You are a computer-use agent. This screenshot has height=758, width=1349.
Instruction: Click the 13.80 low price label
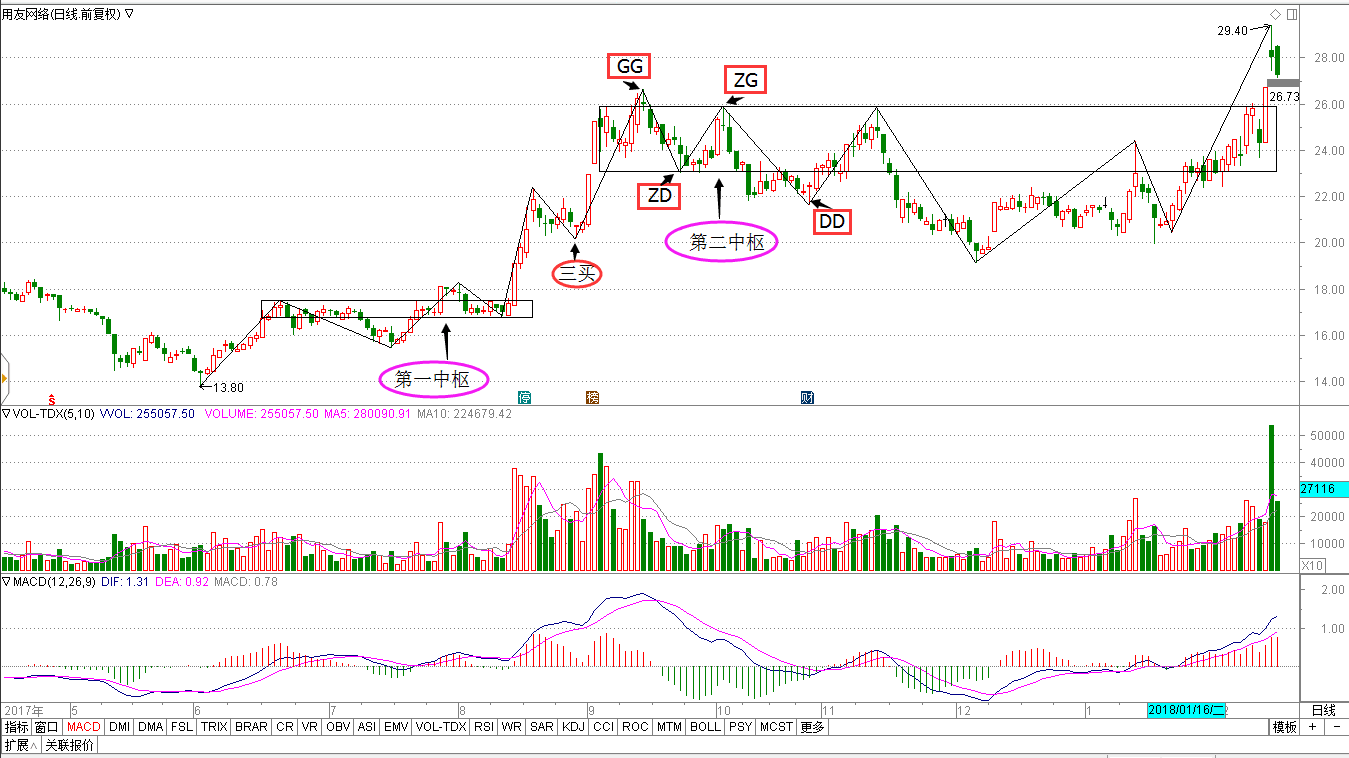coord(228,388)
